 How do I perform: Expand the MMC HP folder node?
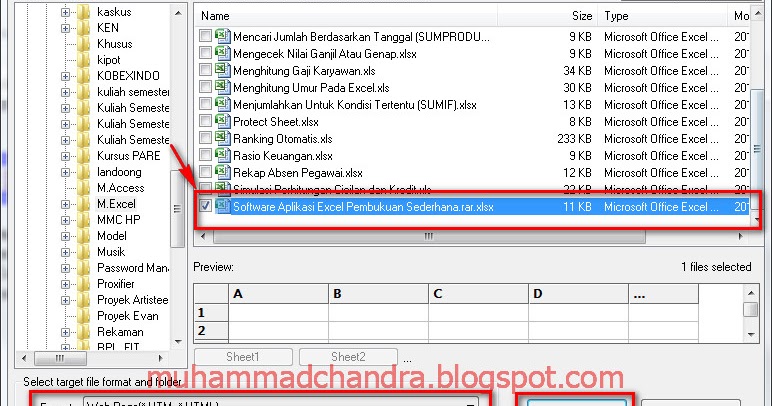pos(65,220)
